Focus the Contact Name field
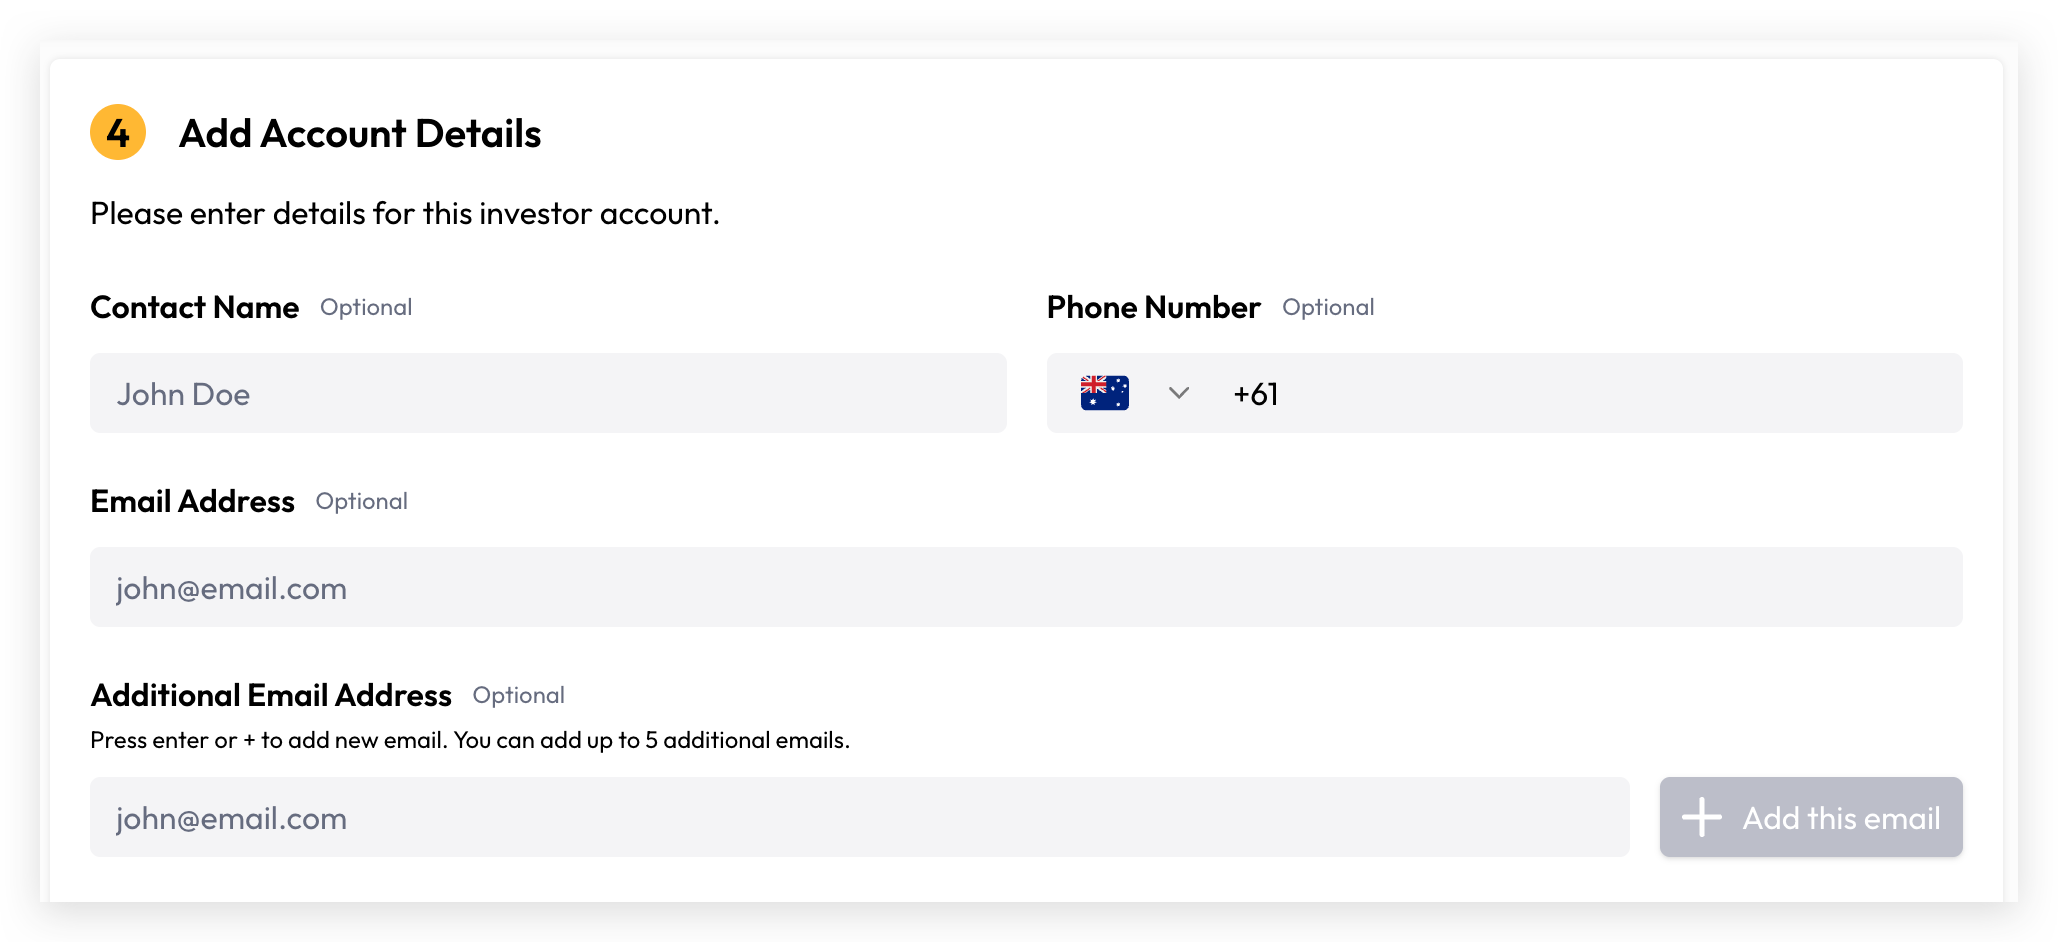 pyautogui.click(x=548, y=393)
